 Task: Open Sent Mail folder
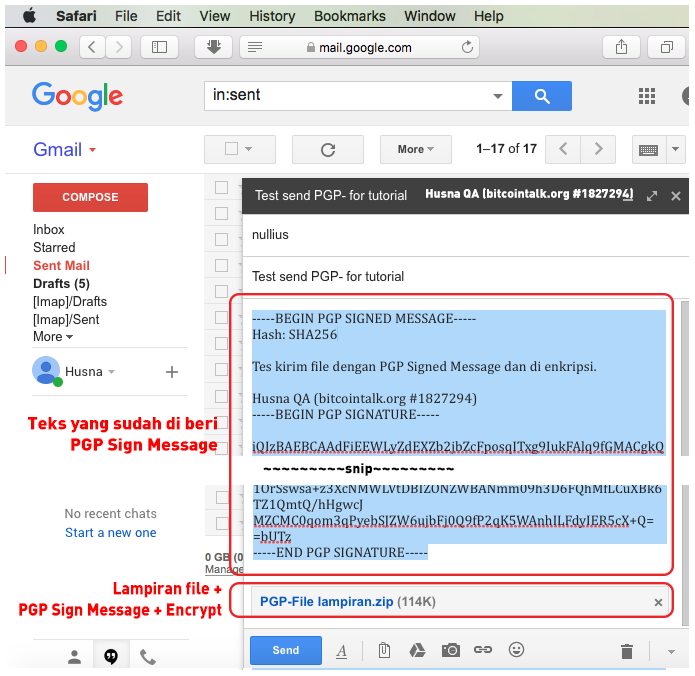pyautogui.click(x=62, y=266)
